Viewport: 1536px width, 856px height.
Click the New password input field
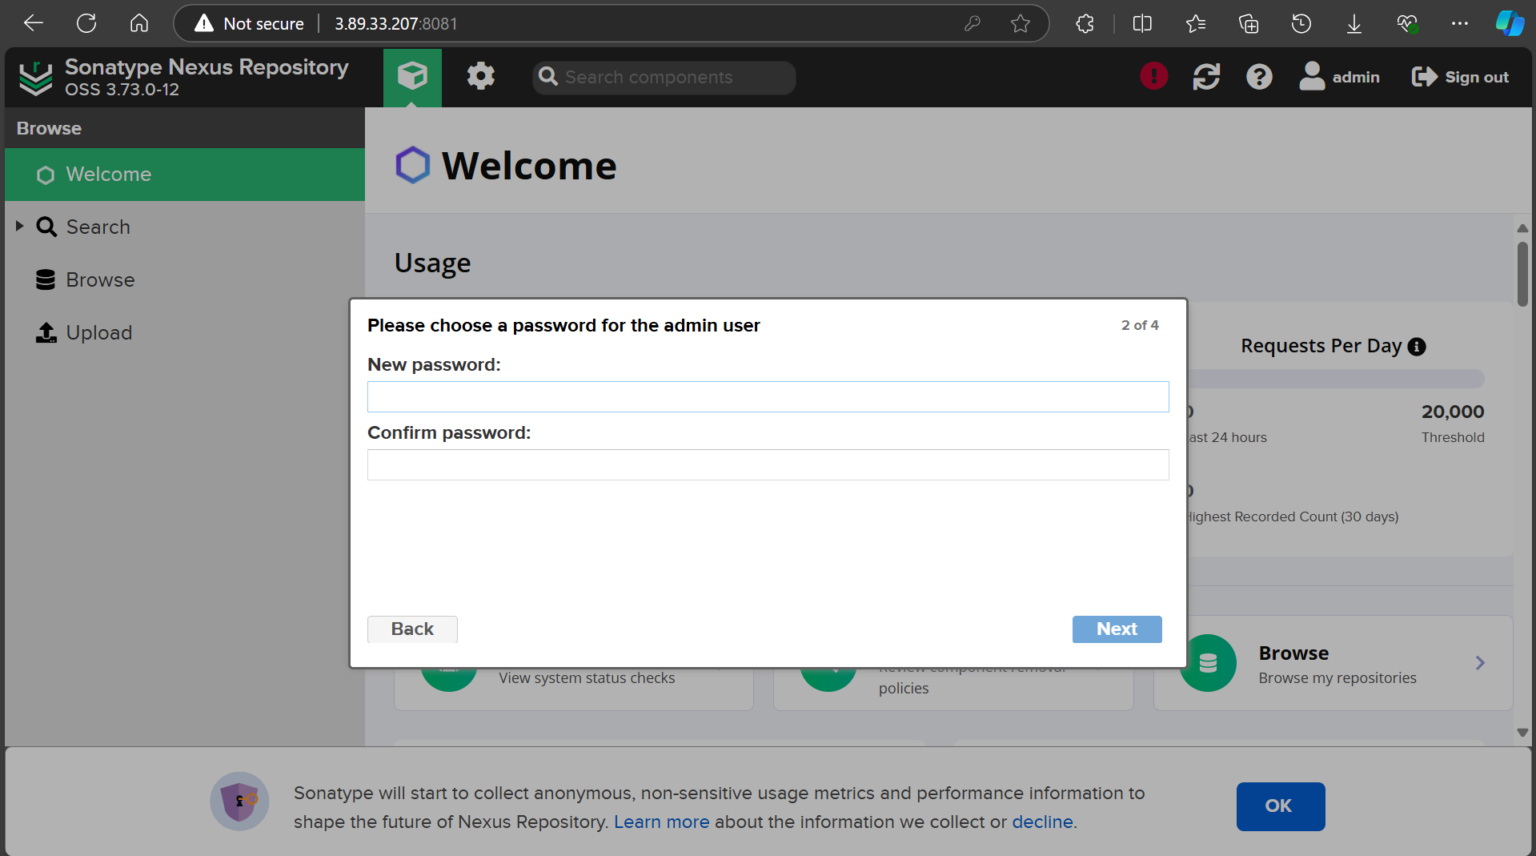[768, 396]
